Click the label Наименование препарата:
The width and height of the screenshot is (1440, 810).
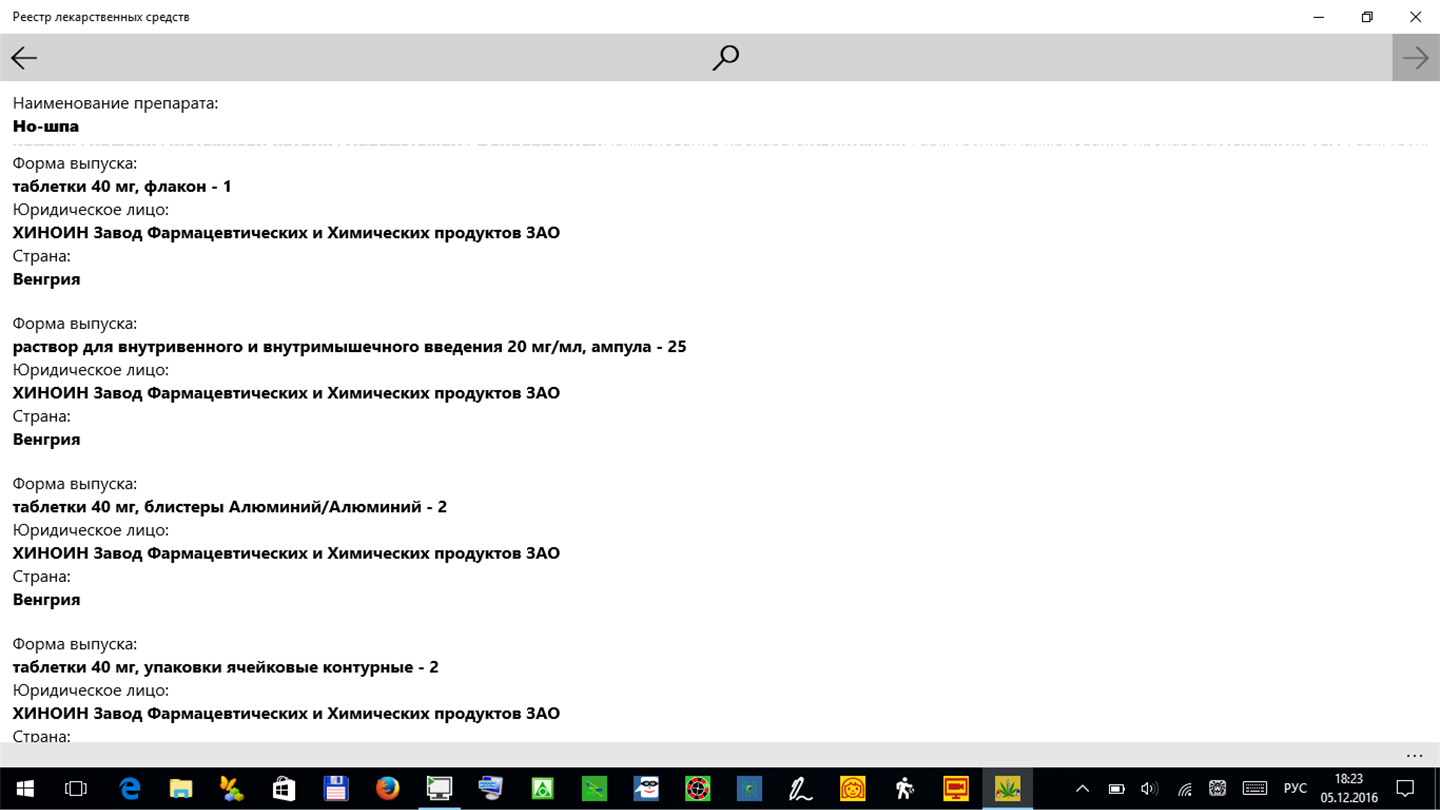click(115, 103)
